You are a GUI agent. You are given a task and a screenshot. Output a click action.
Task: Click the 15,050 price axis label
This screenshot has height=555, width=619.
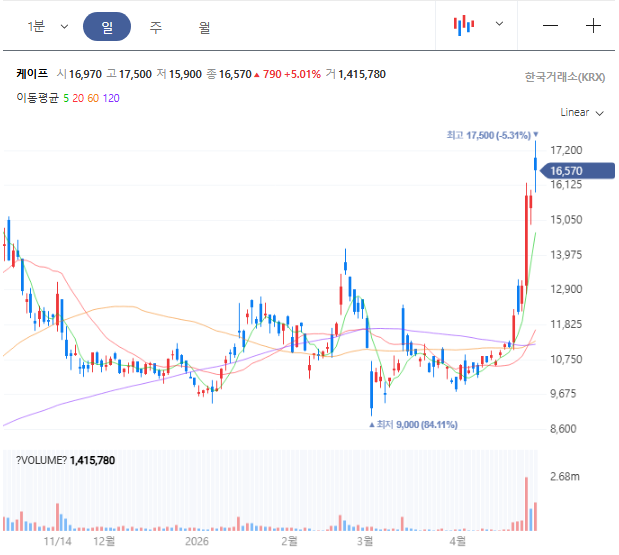pos(566,220)
